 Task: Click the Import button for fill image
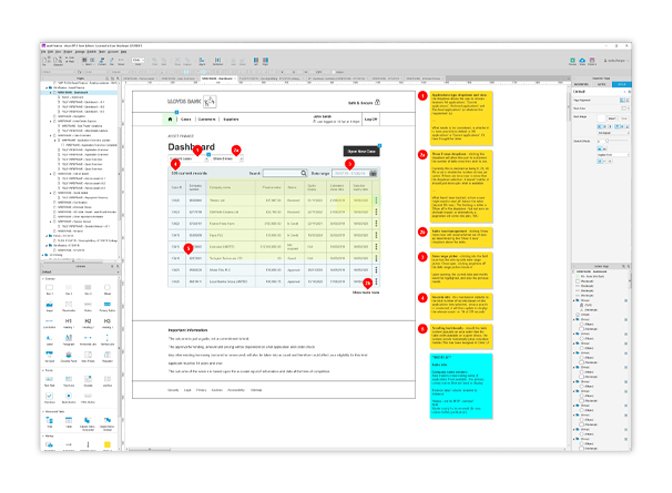coord(612,118)
